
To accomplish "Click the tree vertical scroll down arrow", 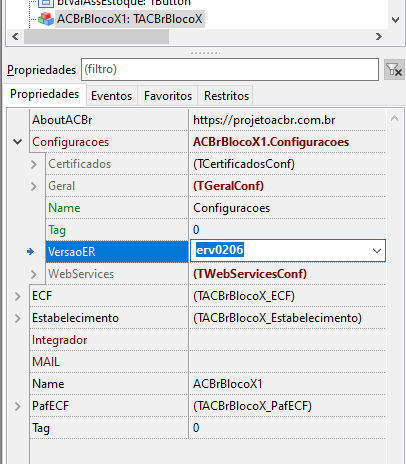I will tap(396, 20).
